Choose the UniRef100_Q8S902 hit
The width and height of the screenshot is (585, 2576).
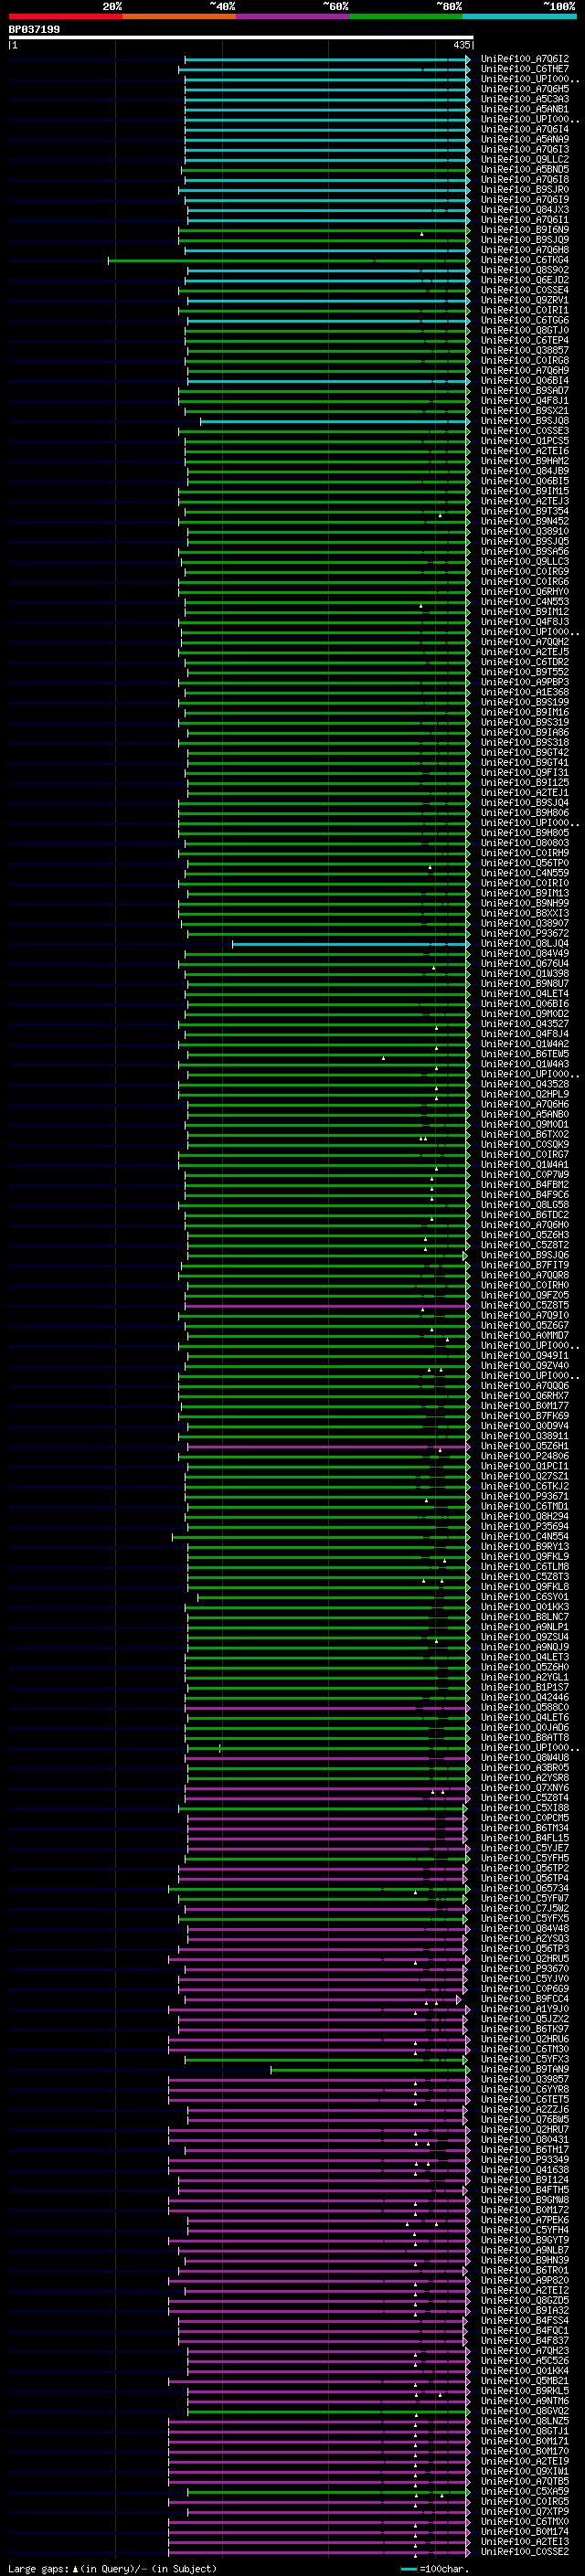point(525,270)
